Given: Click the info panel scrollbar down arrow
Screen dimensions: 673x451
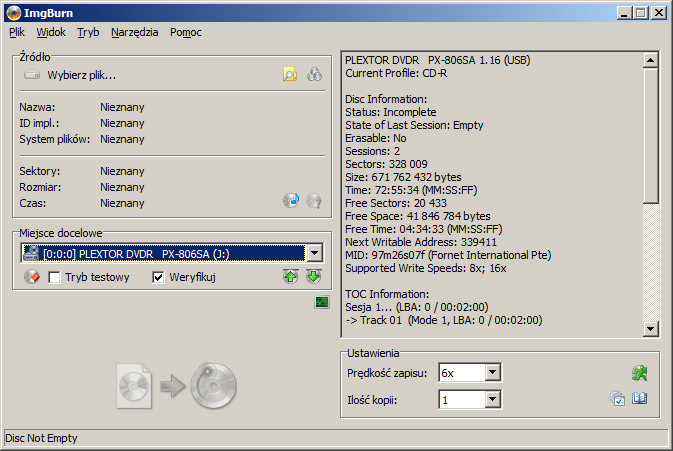Looking at the screenshot, I should tap(651, 329).
